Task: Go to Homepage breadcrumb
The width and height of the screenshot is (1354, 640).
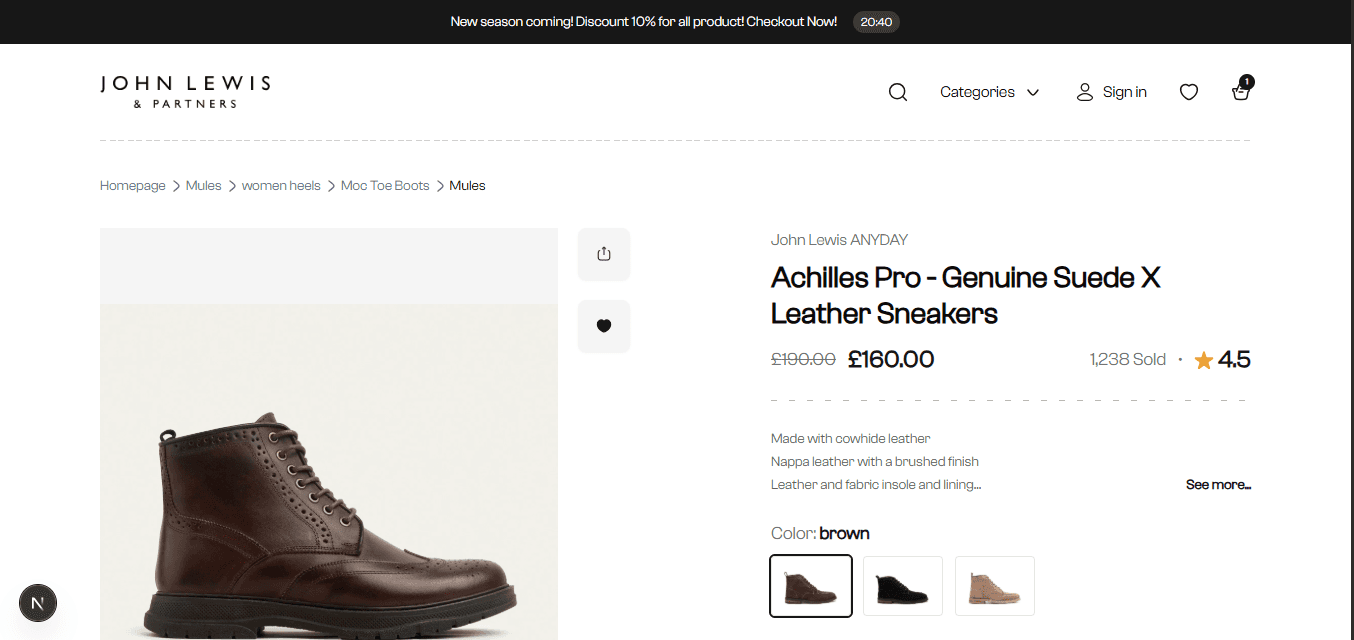Action: (133, 186)
